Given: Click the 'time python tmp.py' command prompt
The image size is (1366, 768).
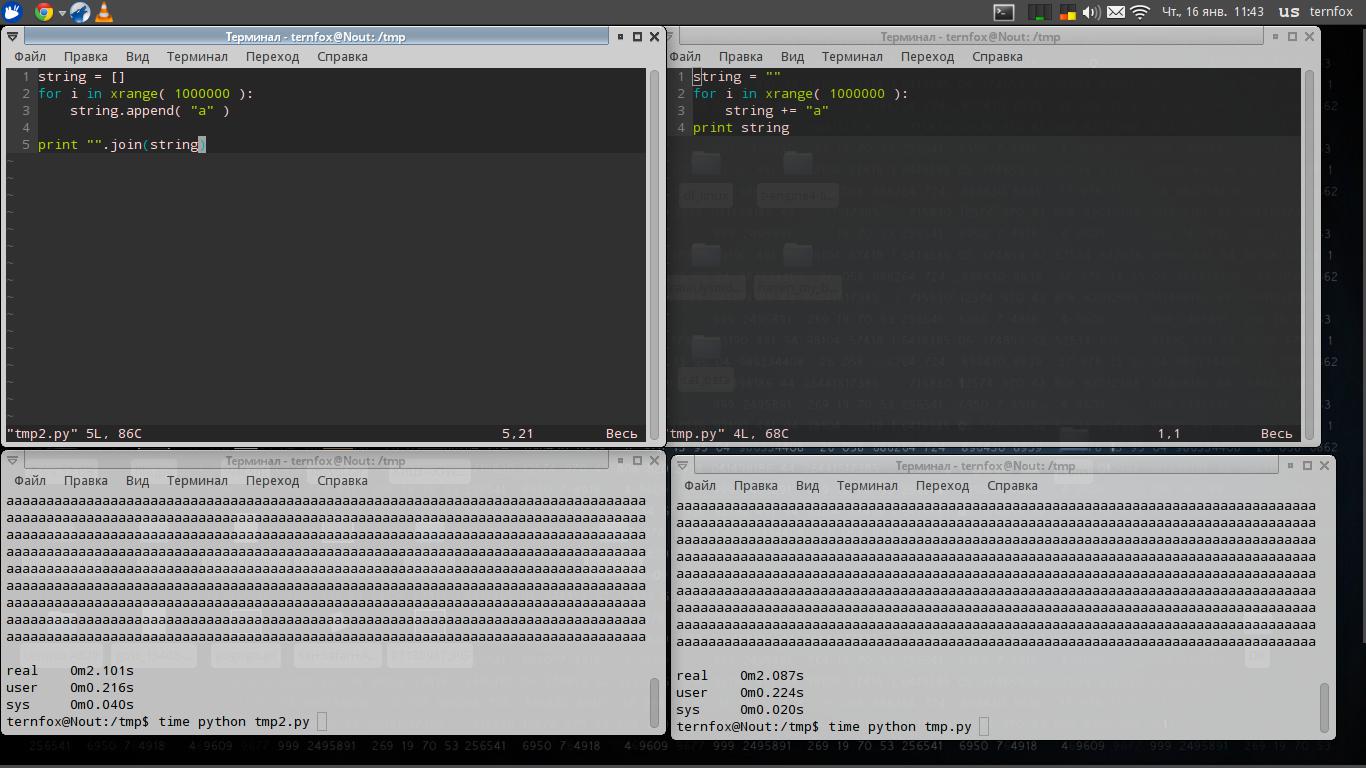Looking at the screenshot, I should point(900,726).
